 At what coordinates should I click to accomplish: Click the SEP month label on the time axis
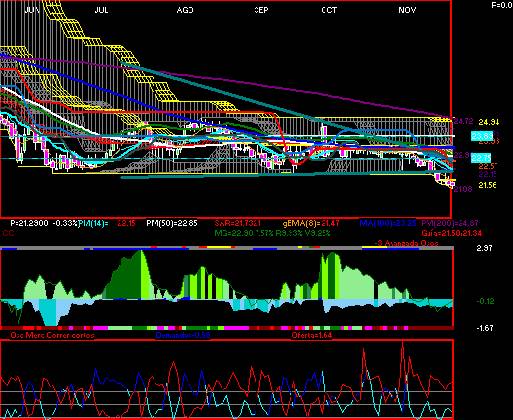pyautogui.click(x=261, y=10)
